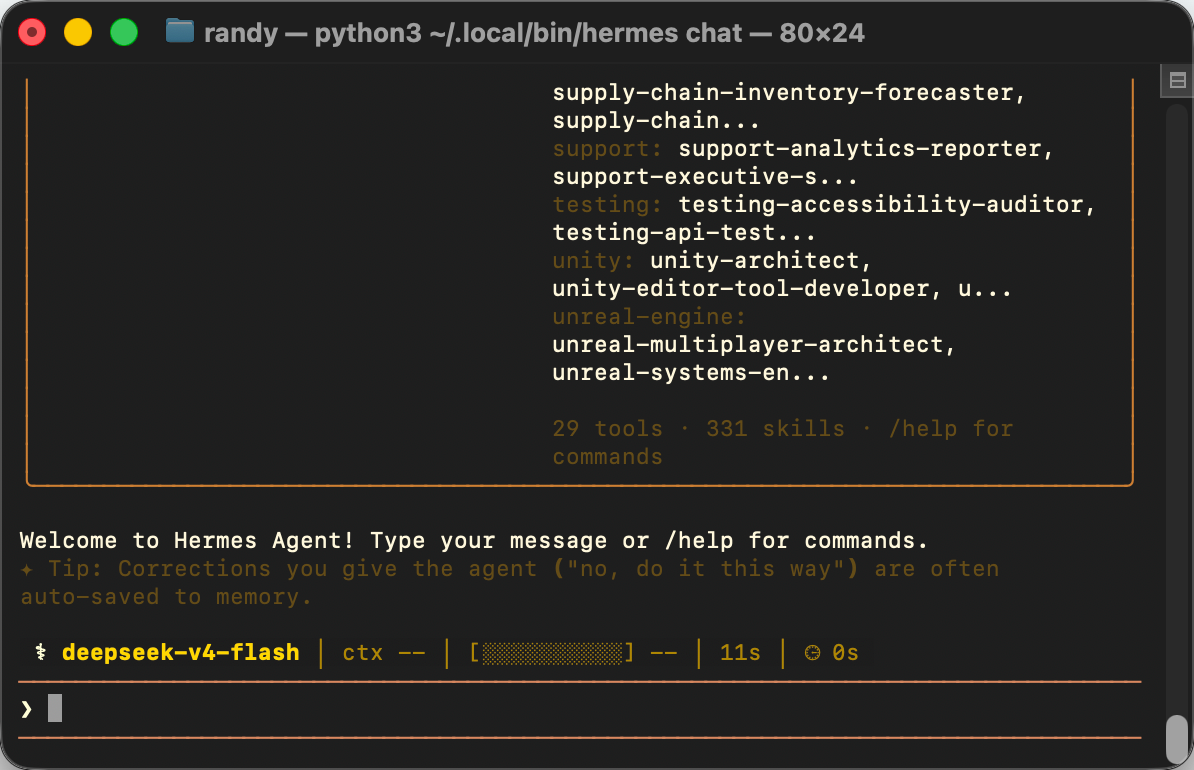The width and height of the screenshot is (1194, 770).
Task: Click the yellow minimize window button
Action: point(78,32)
